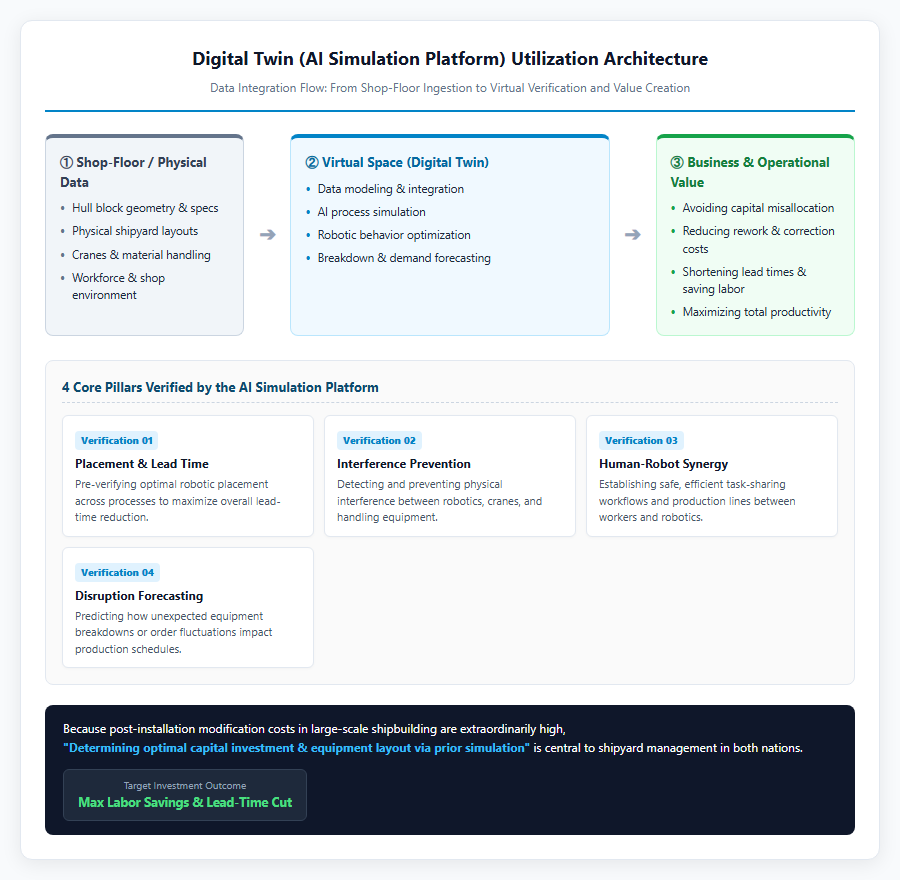Select the description starting "Predicting how unexpected equipment"
The image size is (900, 880).
coord(174,633)
